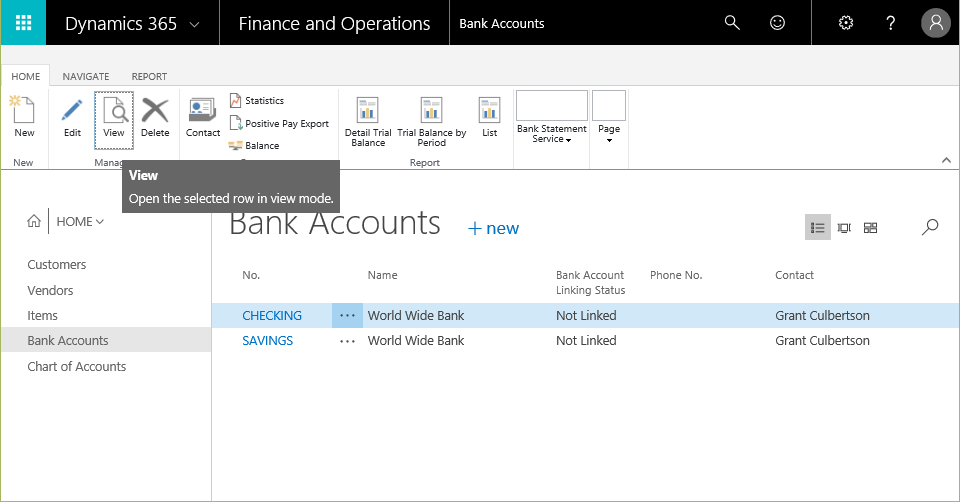Open Items in the side navigation
The image size is (960, 502).
42,315
